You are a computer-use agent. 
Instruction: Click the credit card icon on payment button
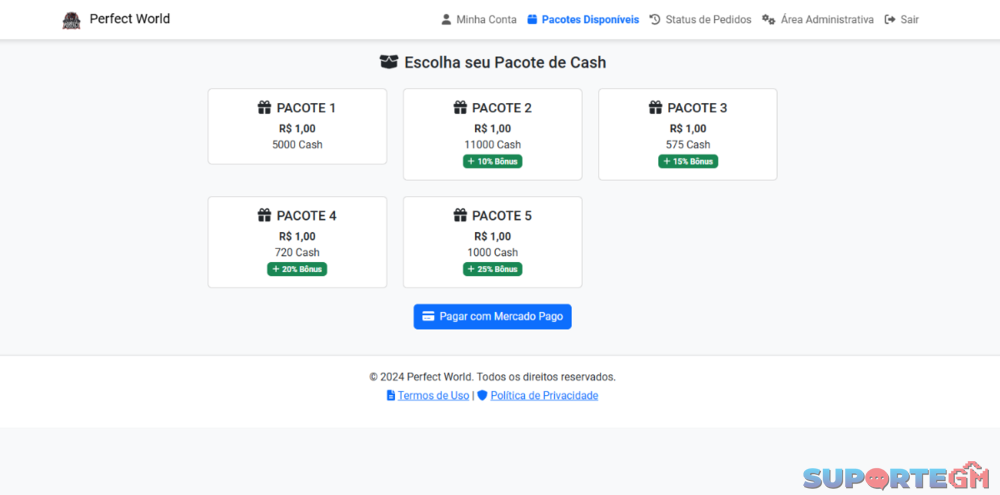428,316
